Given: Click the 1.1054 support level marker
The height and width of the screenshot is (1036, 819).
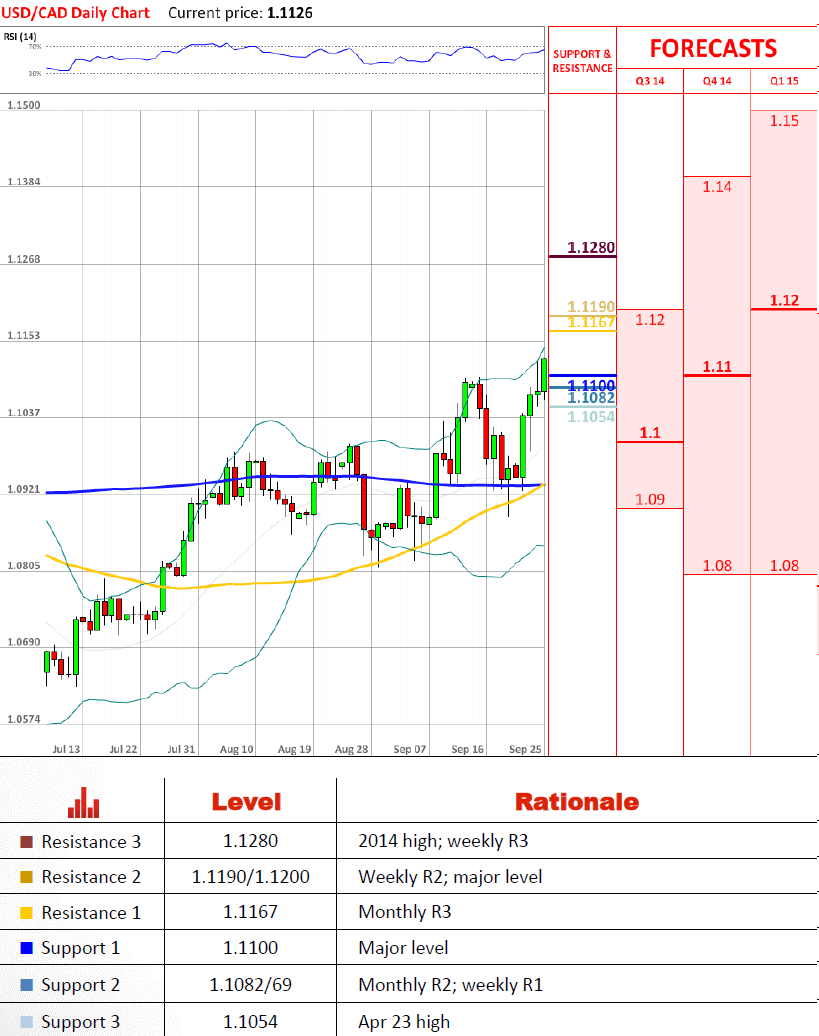Looking at the screenshot, I should tap(591, 417).
